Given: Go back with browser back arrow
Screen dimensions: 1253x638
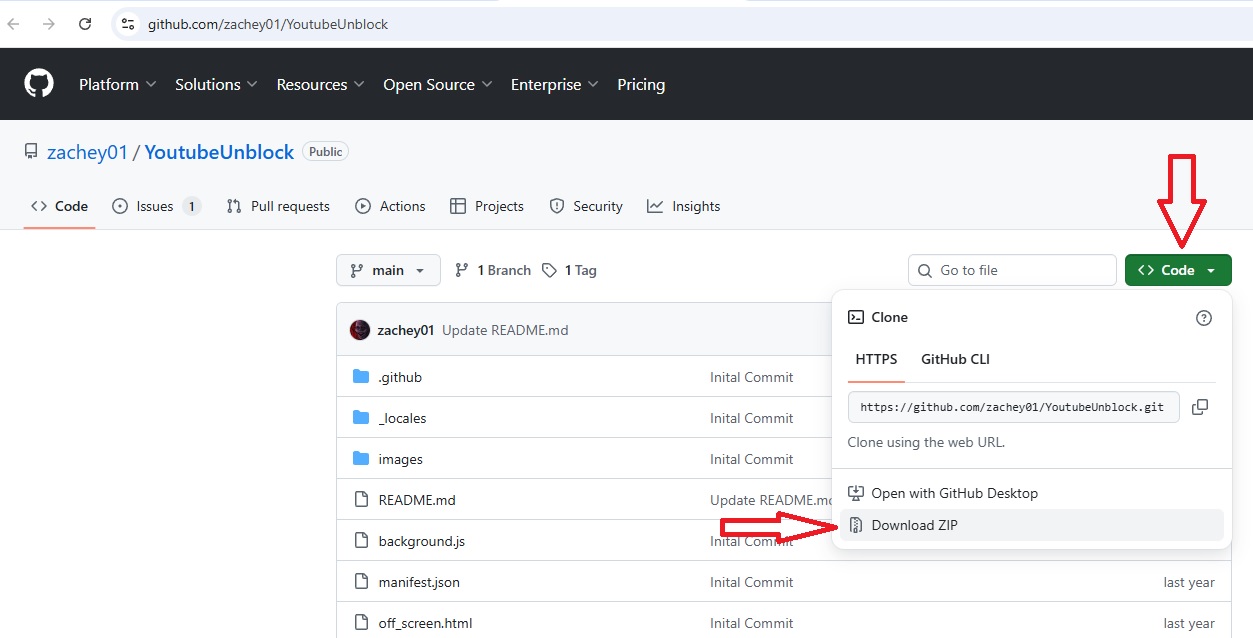Looking at the screenshot, I should tap(14, 24).
